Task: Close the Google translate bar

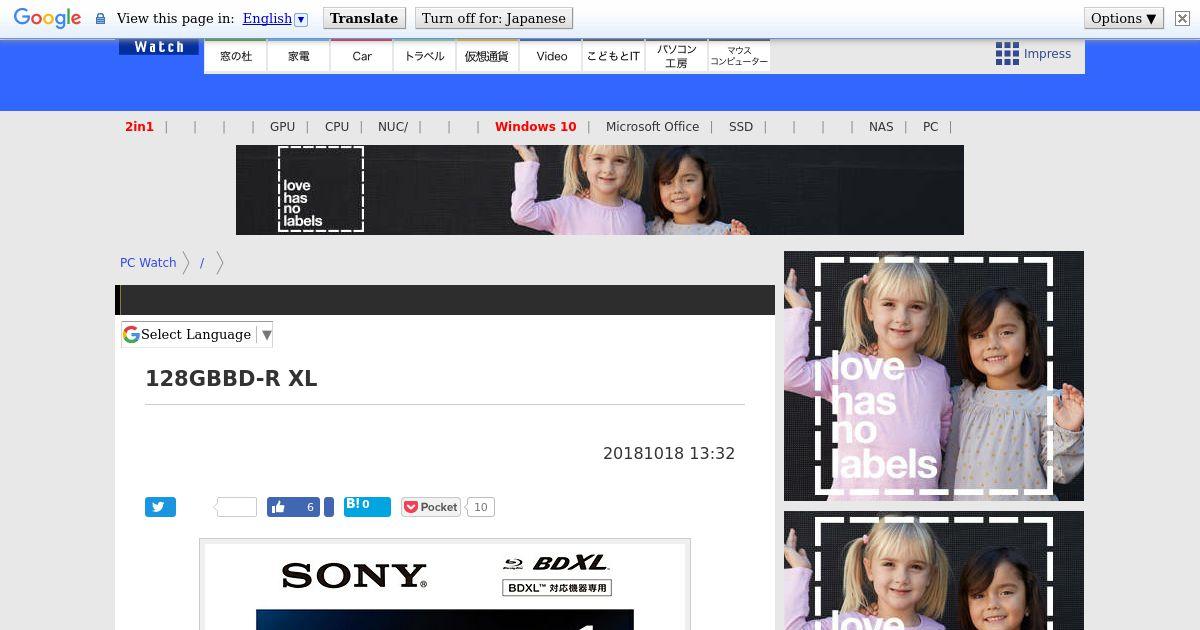Action: click(1181, 18)
